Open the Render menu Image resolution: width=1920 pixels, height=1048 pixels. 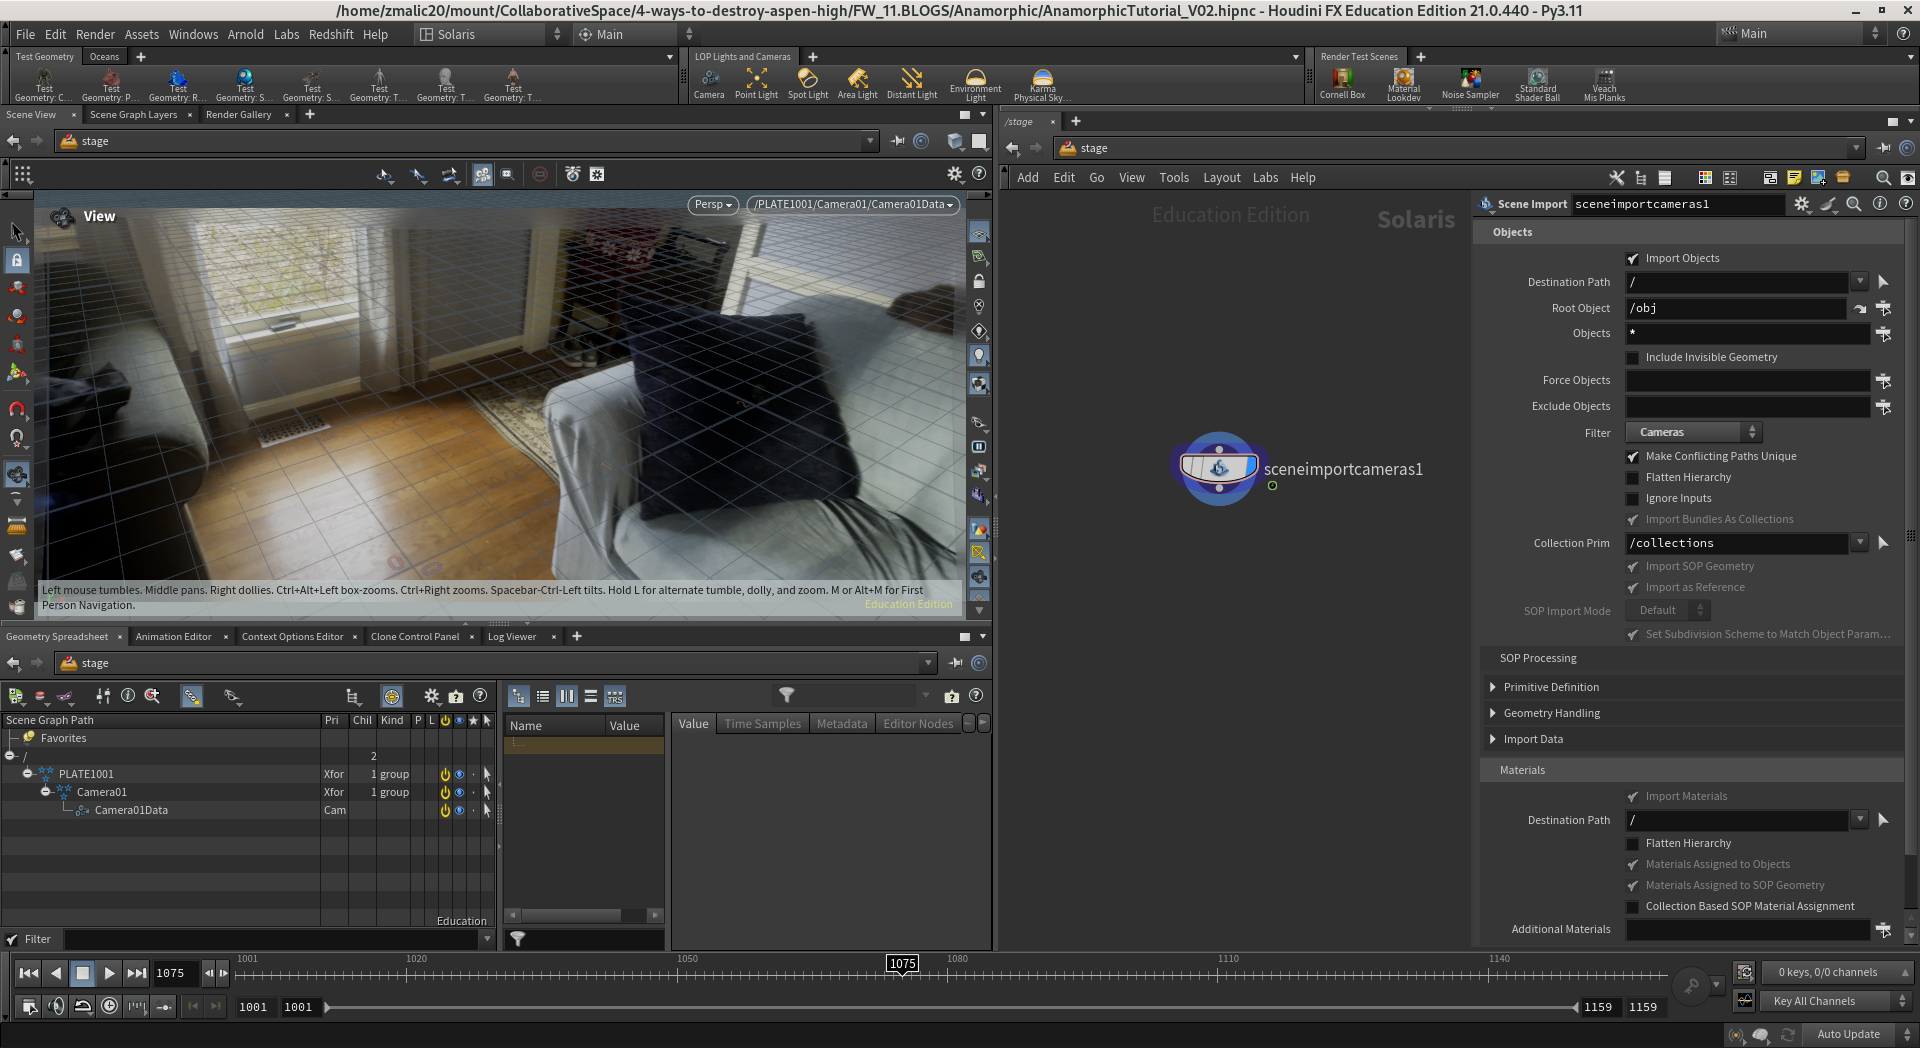click(95, 34)
